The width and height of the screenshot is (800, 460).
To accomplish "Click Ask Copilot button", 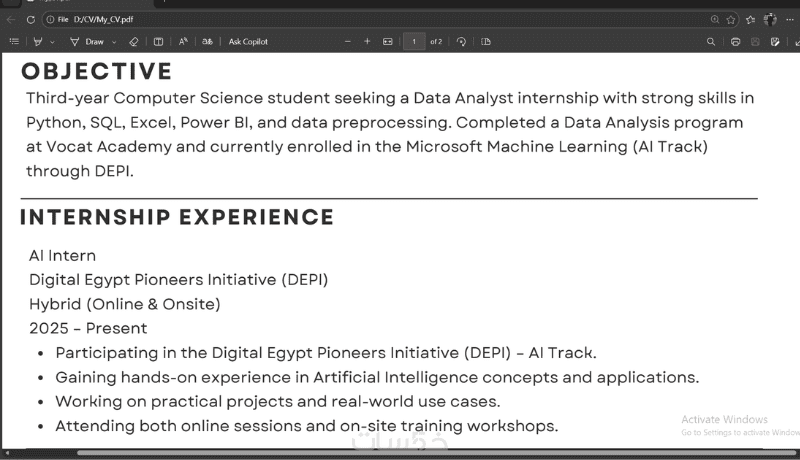I will [248, 42].
